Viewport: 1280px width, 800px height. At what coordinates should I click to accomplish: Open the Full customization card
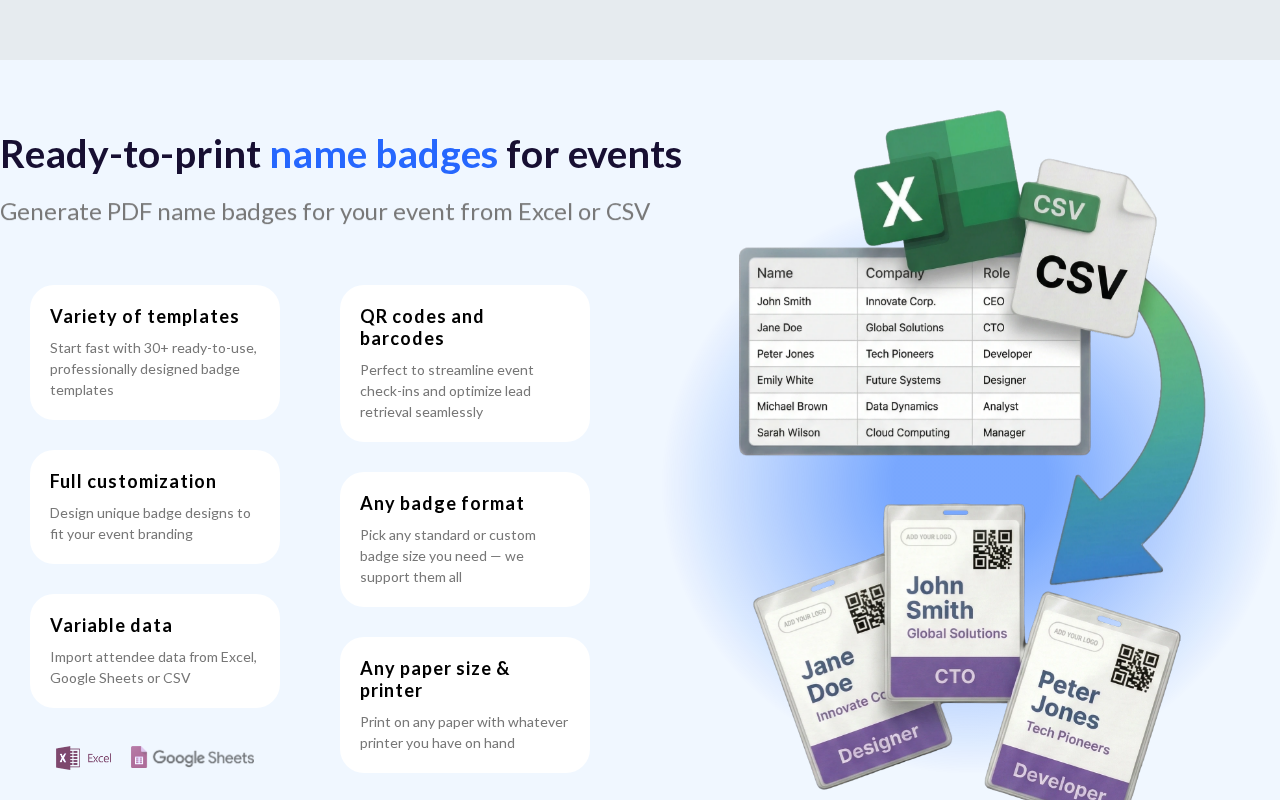[x=155, y=507]
